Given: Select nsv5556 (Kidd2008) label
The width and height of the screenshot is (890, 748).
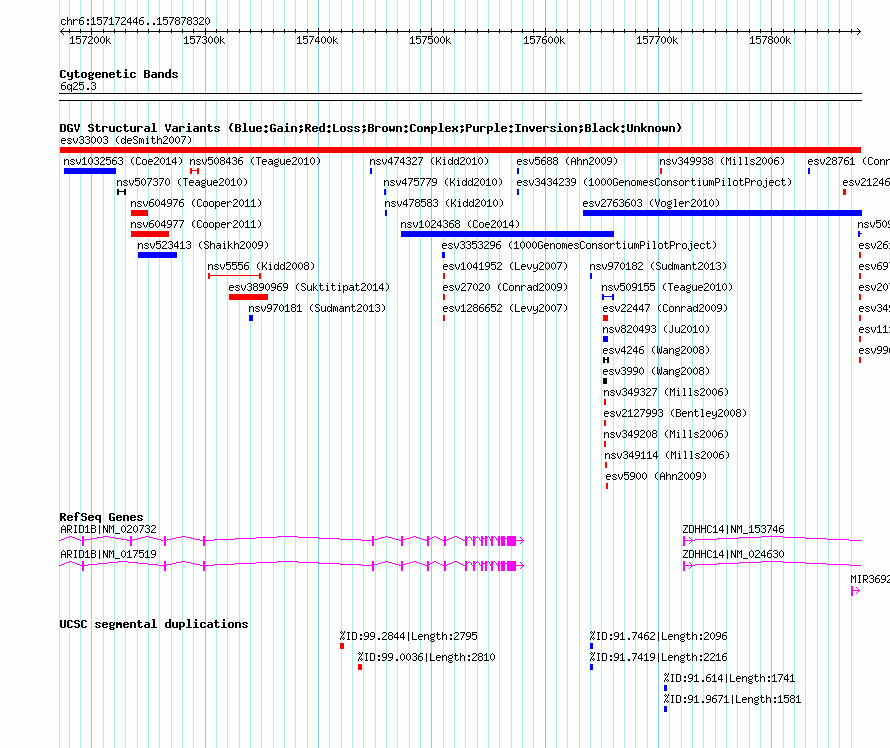Looking at the screenshot, I should tap(261, 266).
